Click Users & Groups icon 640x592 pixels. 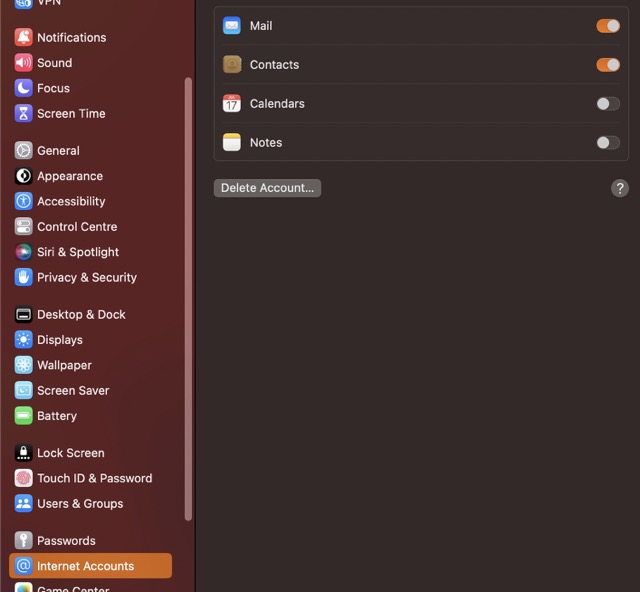tap(23, 503)
